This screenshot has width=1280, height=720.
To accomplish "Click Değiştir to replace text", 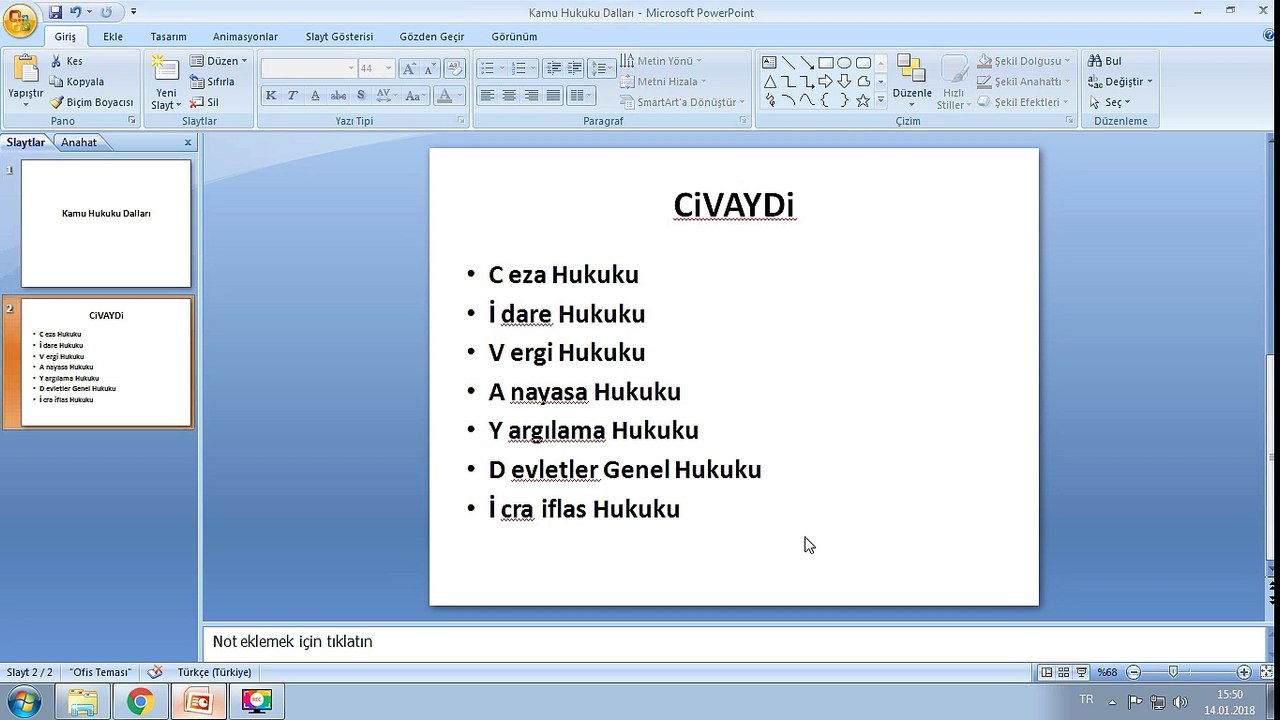I will tap(1120, 82).
